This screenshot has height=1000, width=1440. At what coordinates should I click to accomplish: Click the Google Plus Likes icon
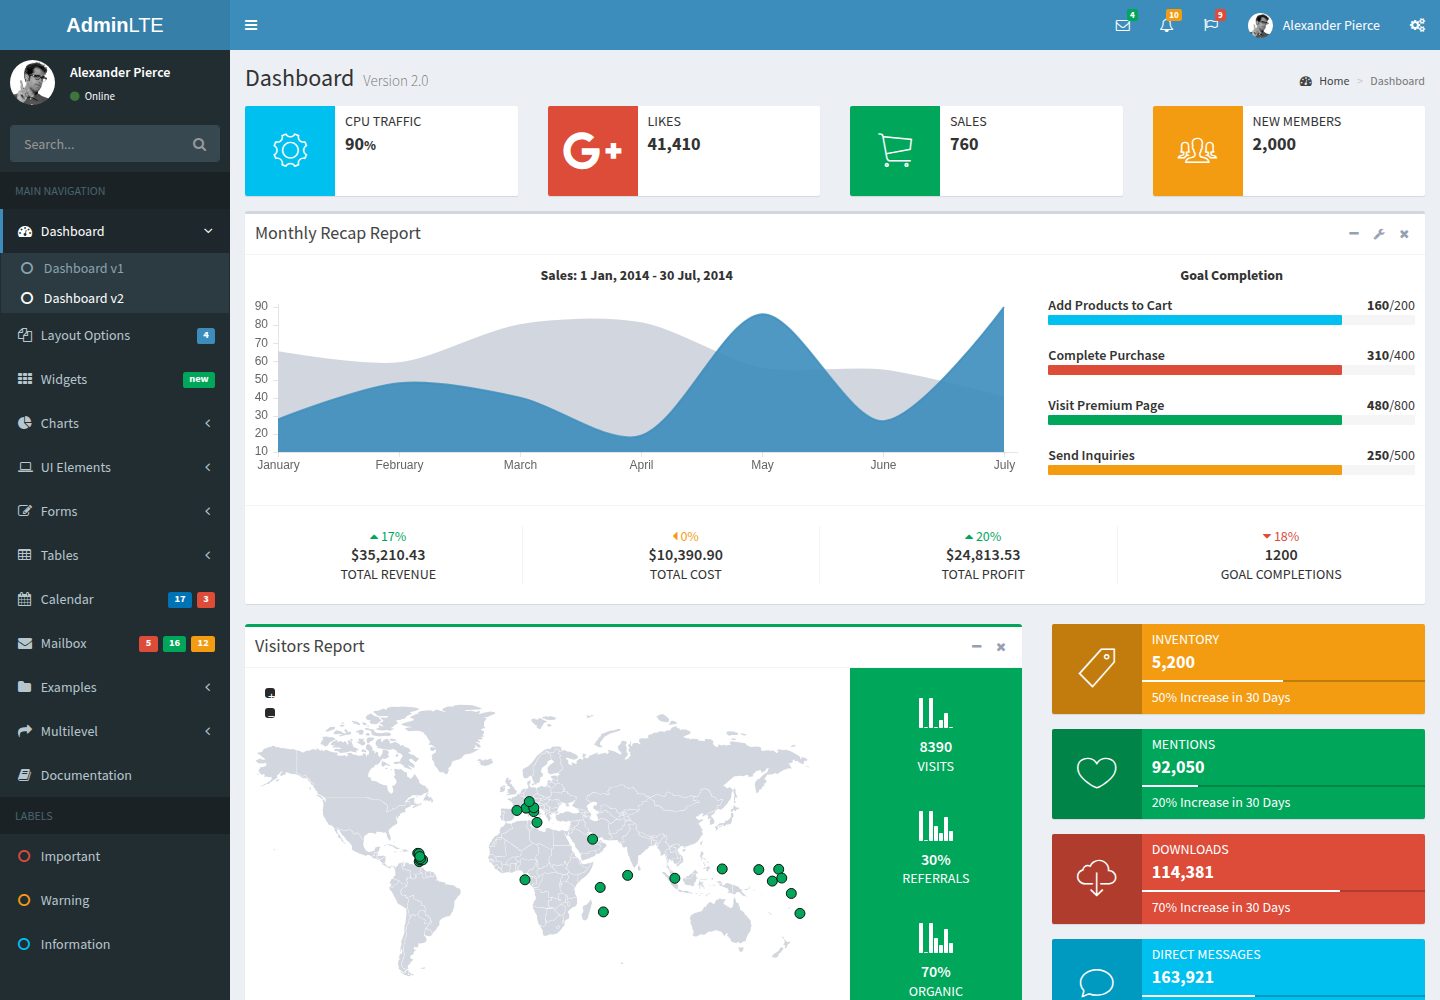(593, 151)
